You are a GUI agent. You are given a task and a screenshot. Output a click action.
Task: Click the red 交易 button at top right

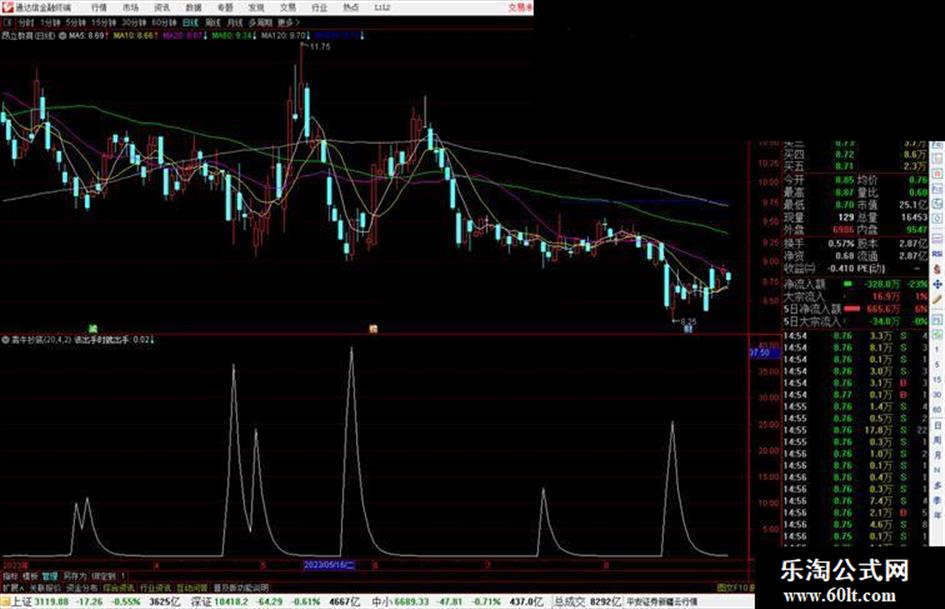(520, 8)
